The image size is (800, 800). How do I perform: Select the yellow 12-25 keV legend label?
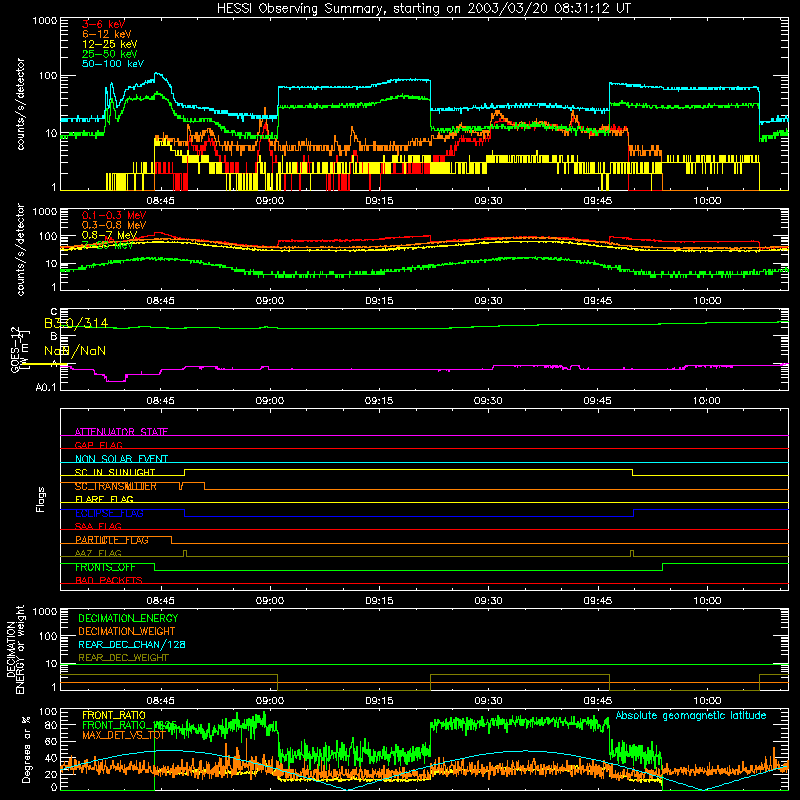click(x=109, y=44)
